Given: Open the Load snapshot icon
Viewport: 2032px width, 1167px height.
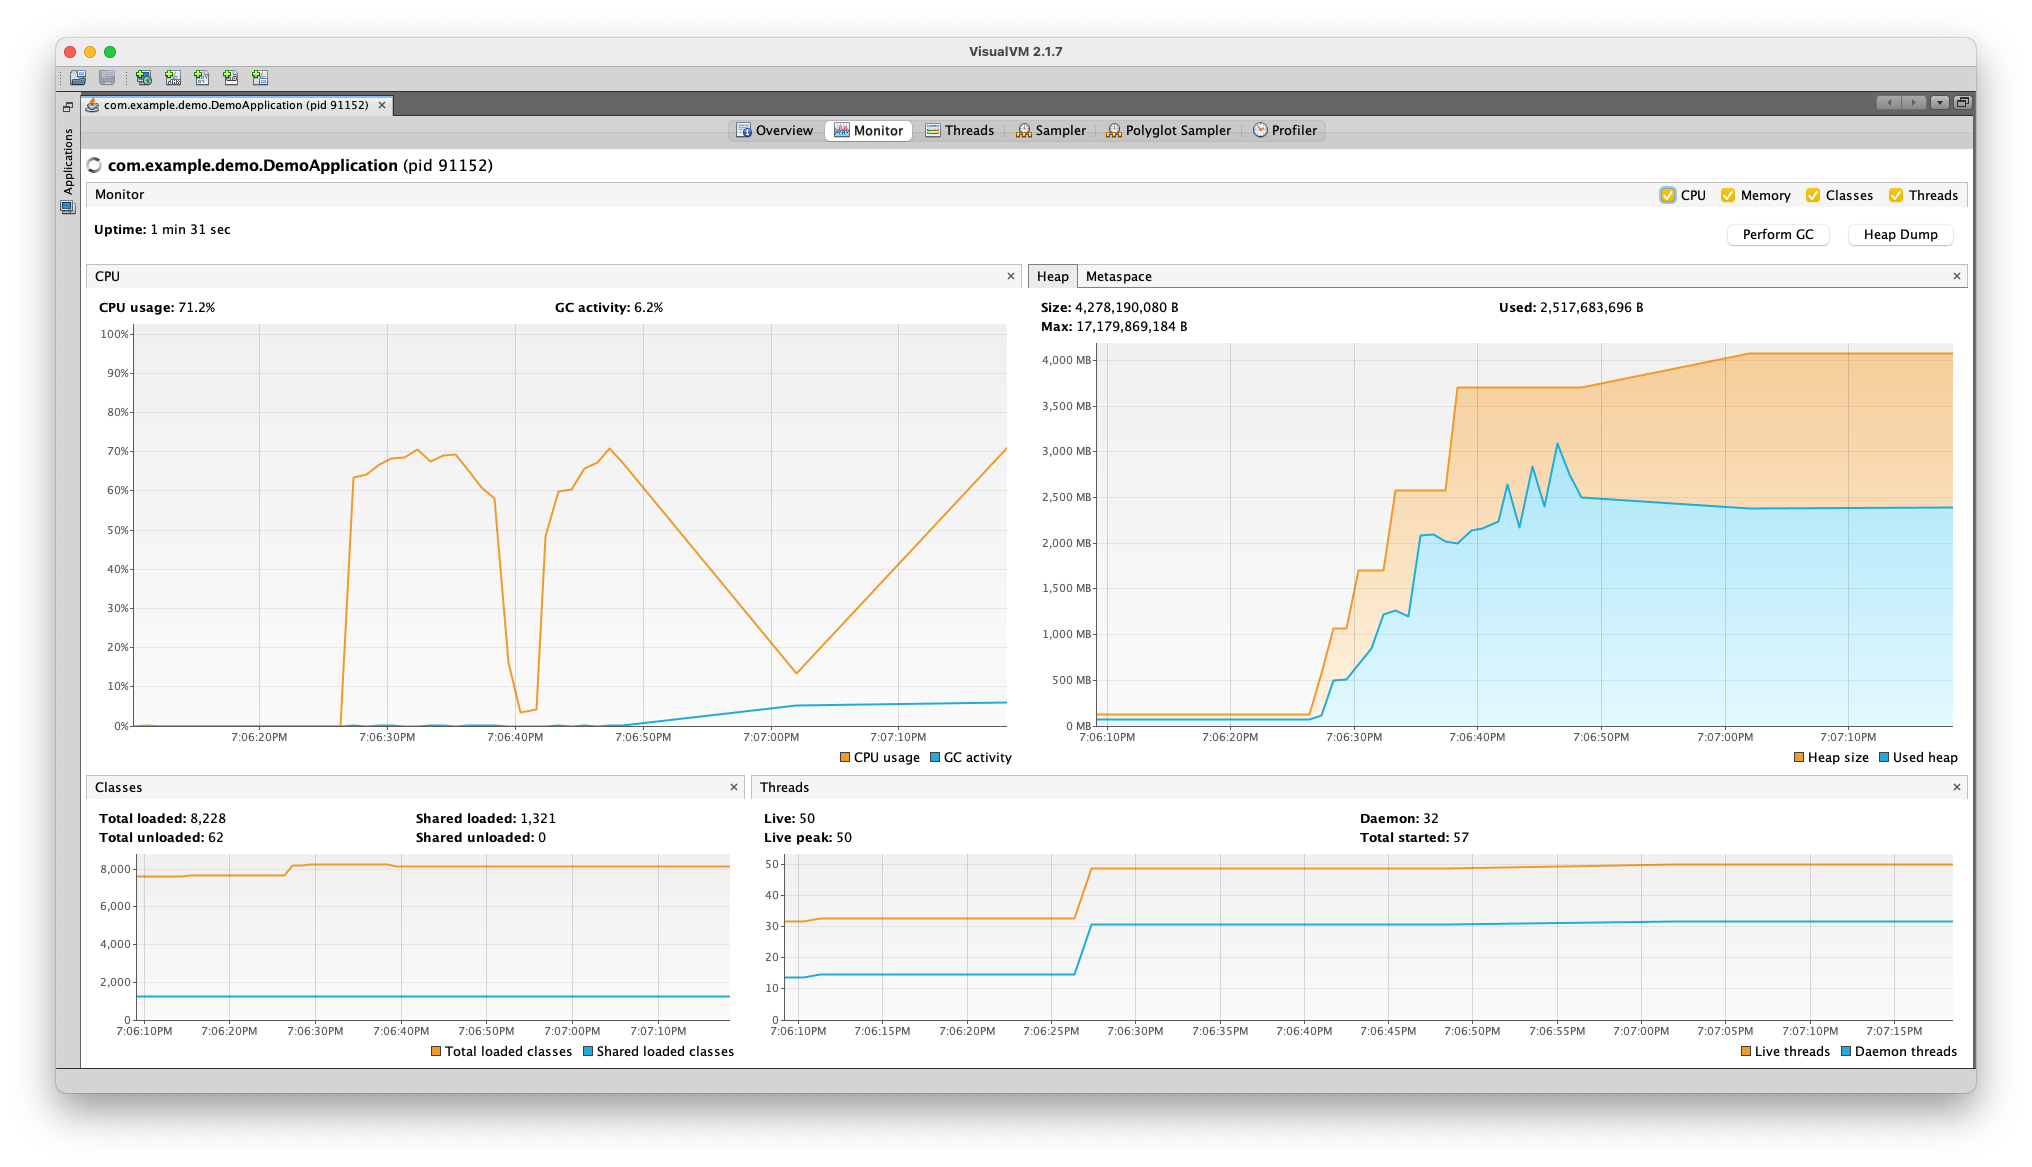Looking at the screenshot, I should tap(77, 77).
